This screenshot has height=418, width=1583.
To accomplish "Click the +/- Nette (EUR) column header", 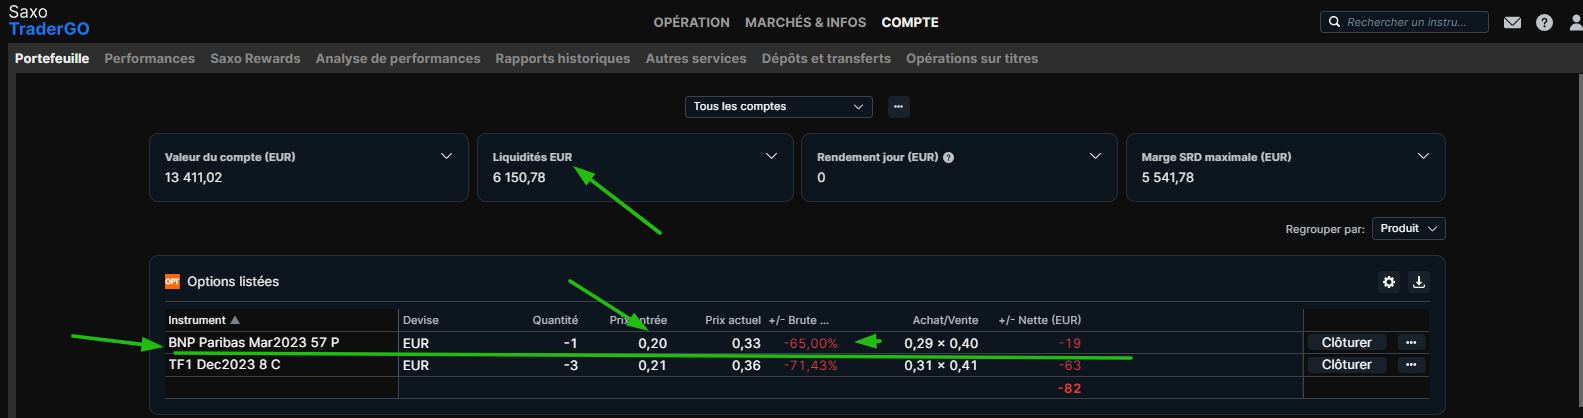I will click(1040, 320).
